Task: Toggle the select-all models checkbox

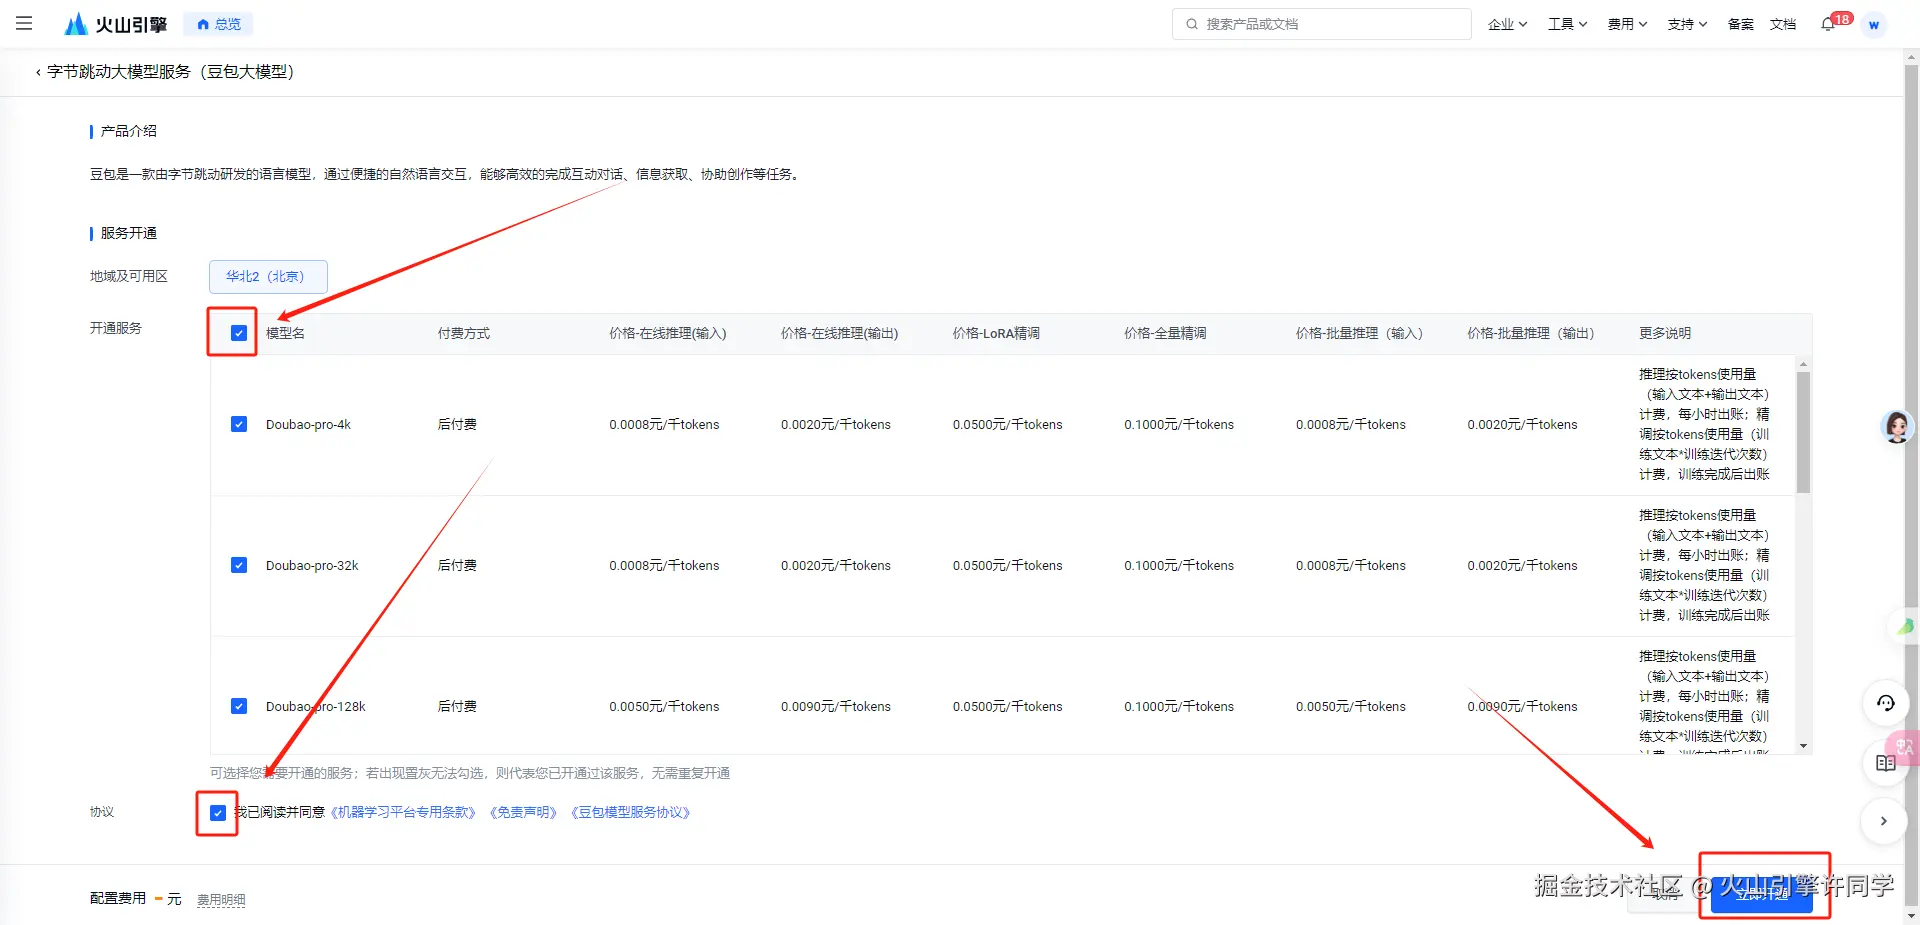Action: click(x=239, y=333)
